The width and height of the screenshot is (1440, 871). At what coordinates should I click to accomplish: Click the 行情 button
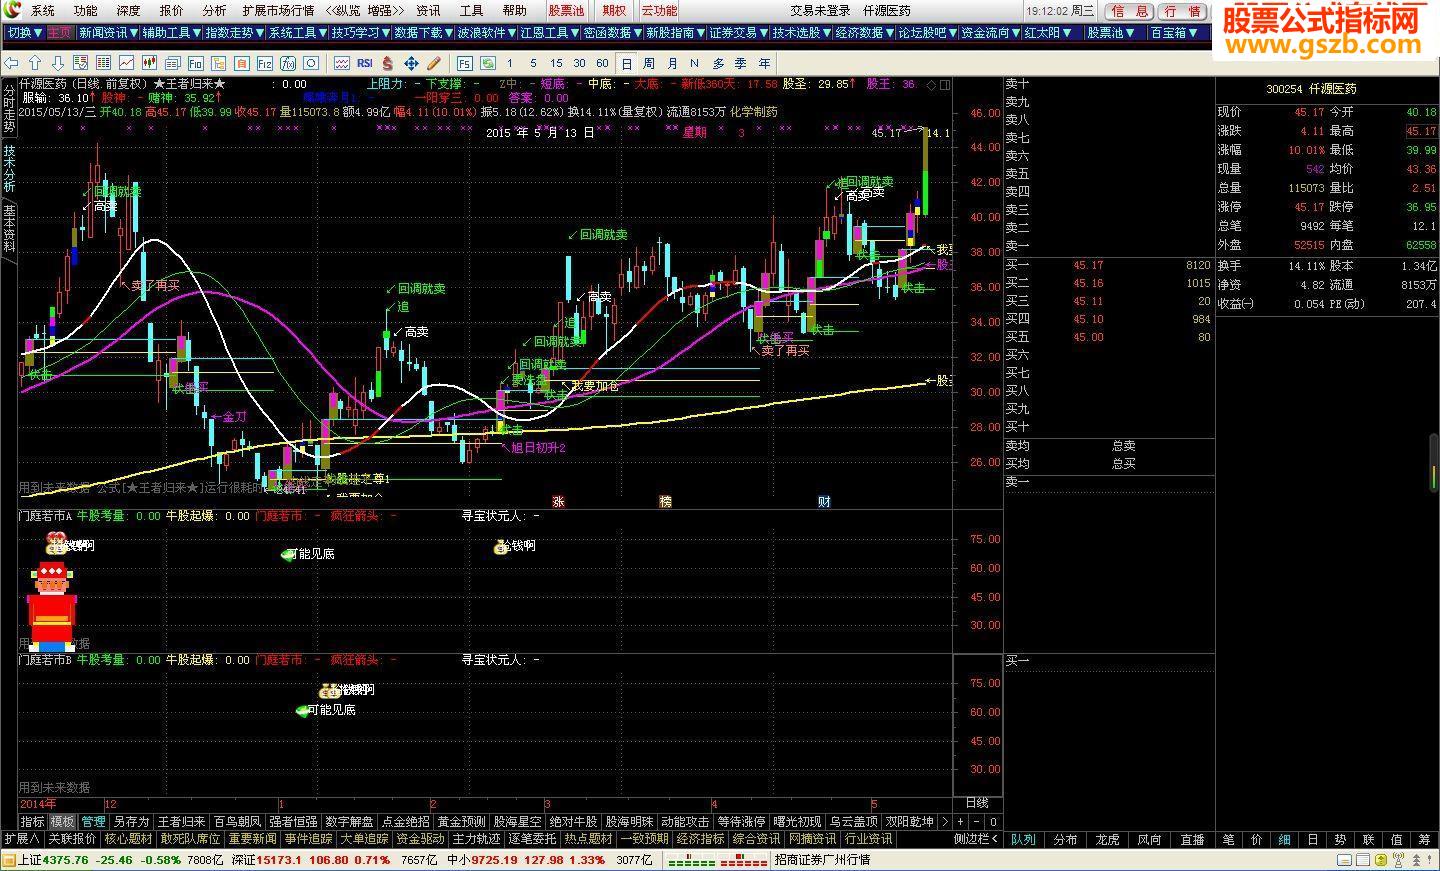(1183, 11)
